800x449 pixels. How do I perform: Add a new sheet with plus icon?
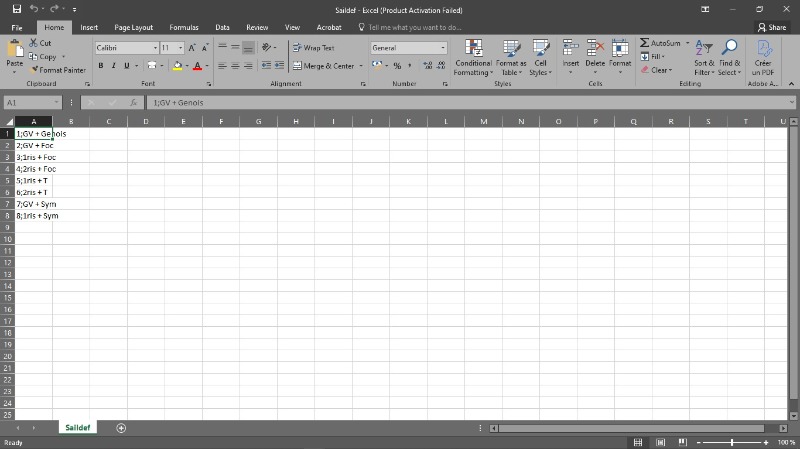(x=121, y=428)
